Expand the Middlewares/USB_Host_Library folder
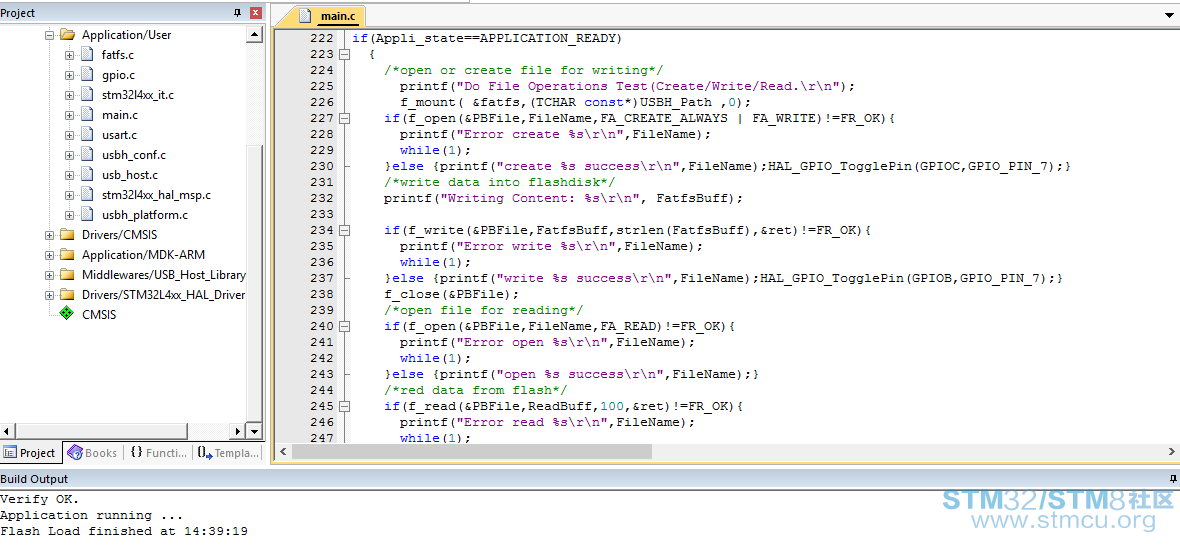 (50, 275)
